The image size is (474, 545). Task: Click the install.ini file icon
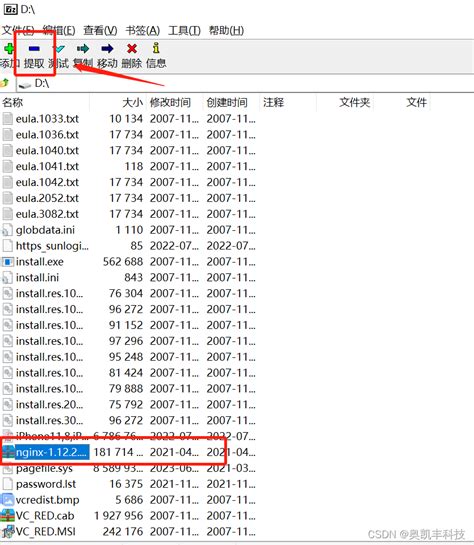7,278
